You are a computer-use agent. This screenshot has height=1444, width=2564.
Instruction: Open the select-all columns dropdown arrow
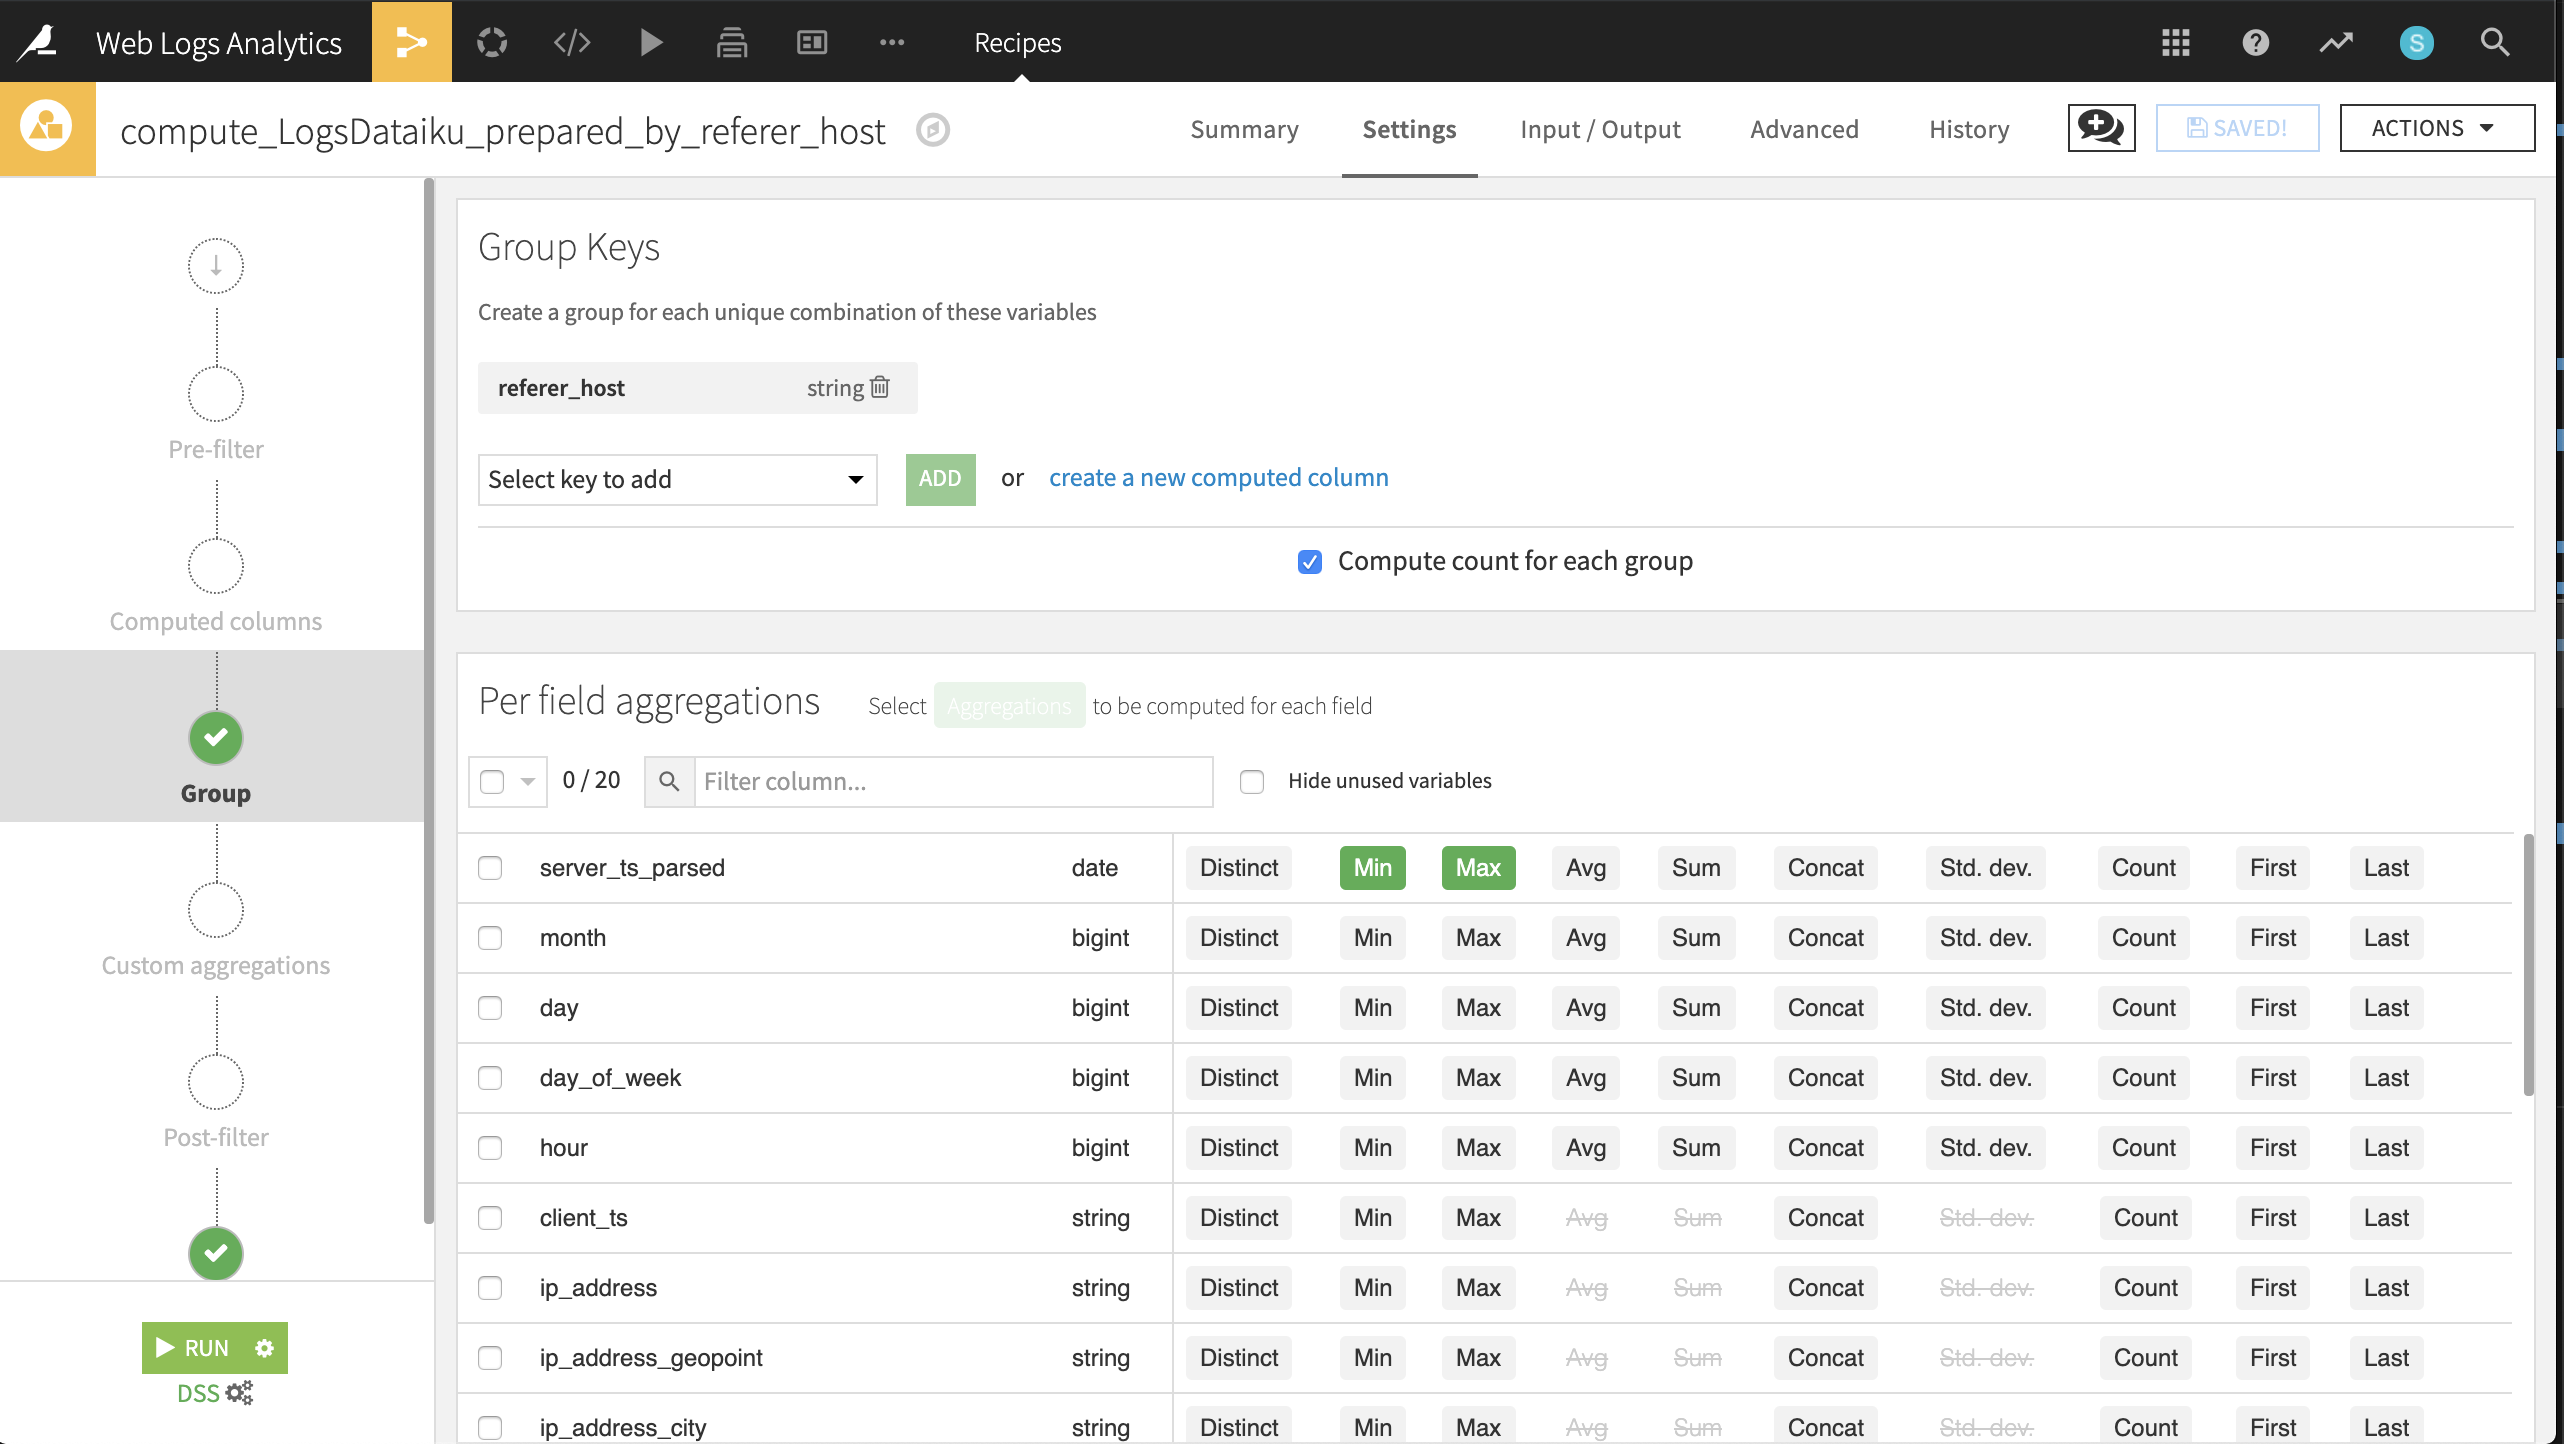click(x=528, y=781)
